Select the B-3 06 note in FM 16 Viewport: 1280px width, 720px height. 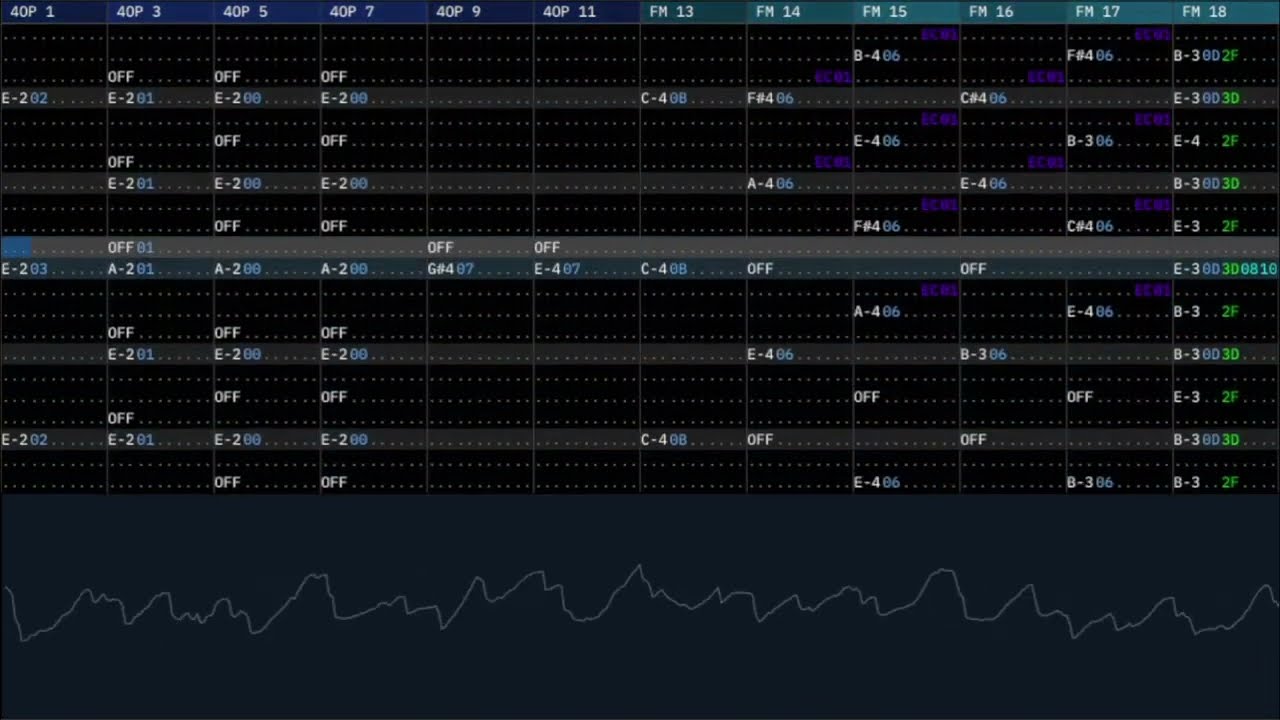984,354
